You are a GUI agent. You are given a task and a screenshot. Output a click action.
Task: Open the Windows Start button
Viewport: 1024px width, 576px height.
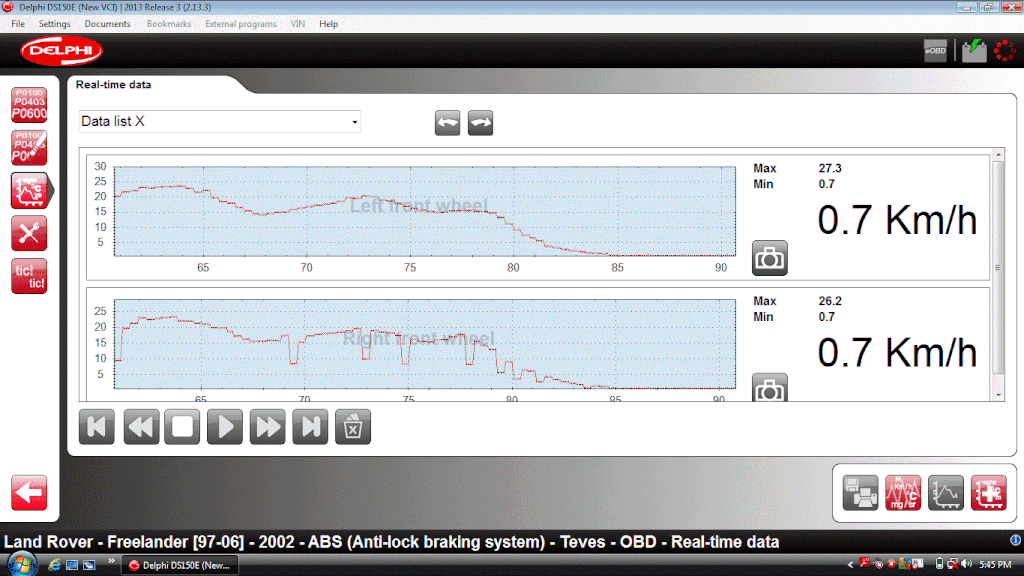tap(22, 564)
